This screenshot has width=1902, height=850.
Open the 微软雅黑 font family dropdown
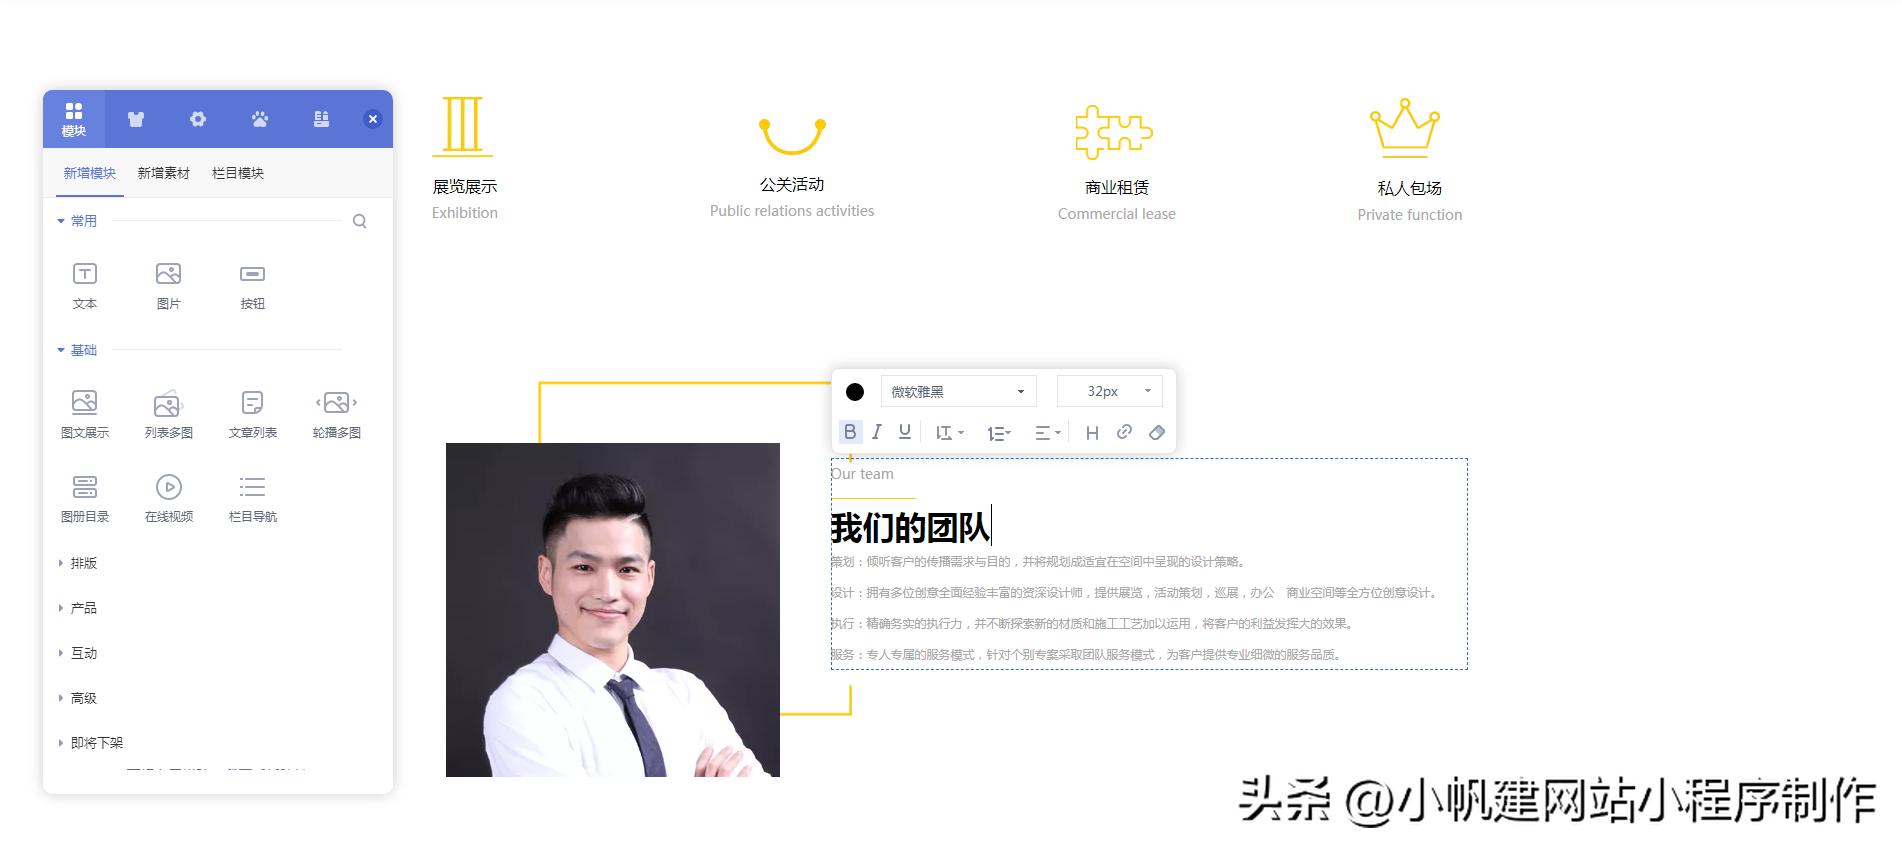pyautogui.click(x=958, y=391)
